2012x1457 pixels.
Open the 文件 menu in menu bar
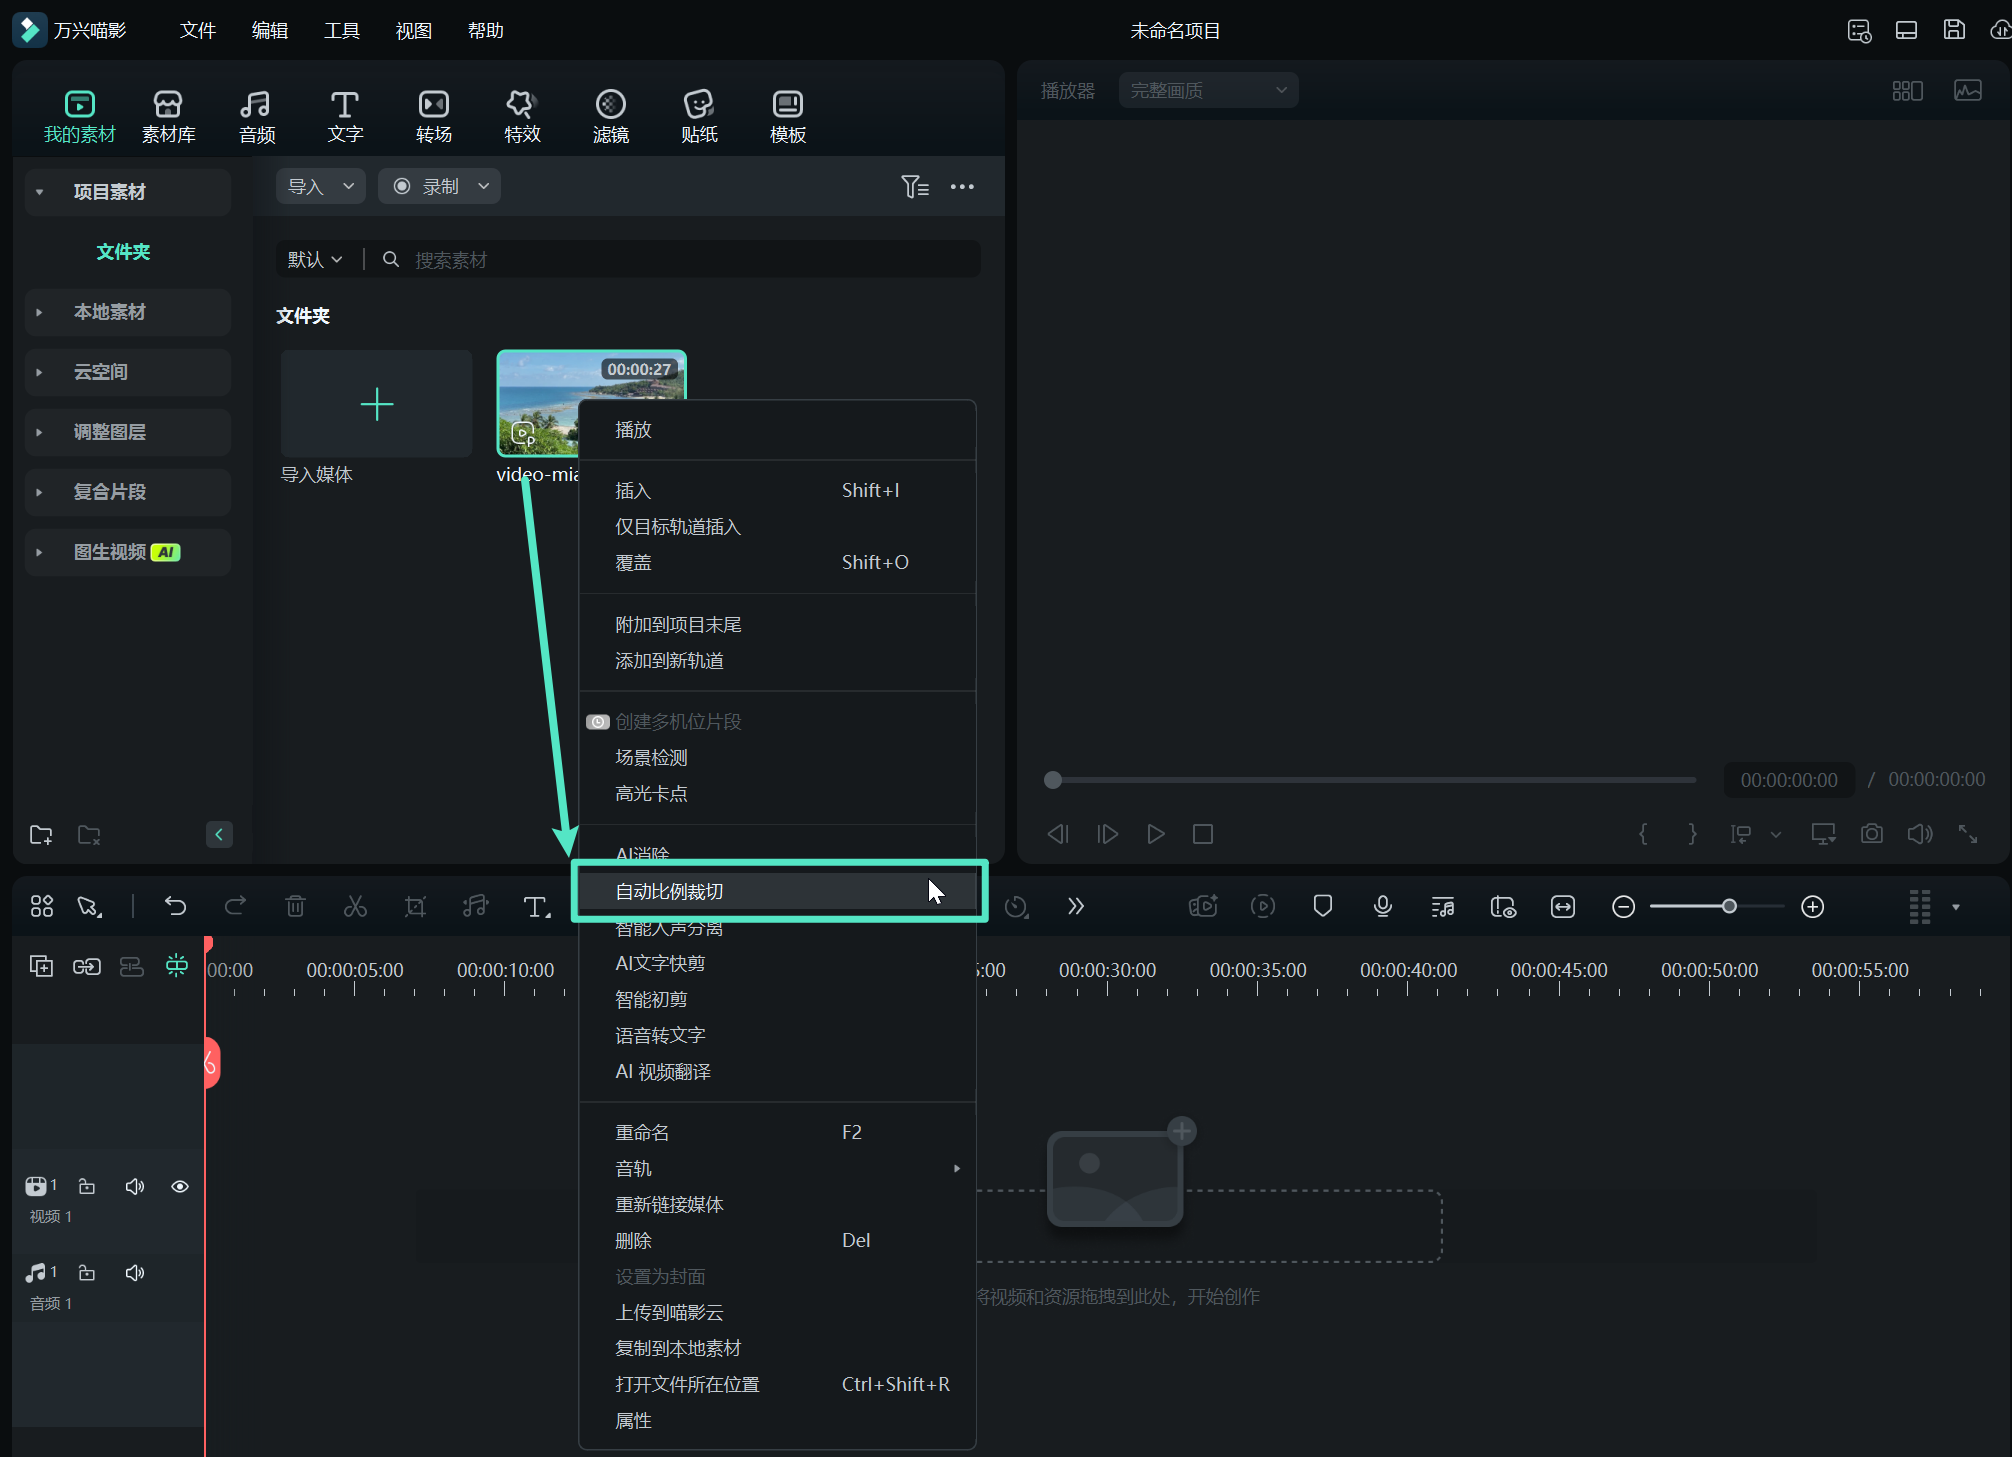coord(197,31)
